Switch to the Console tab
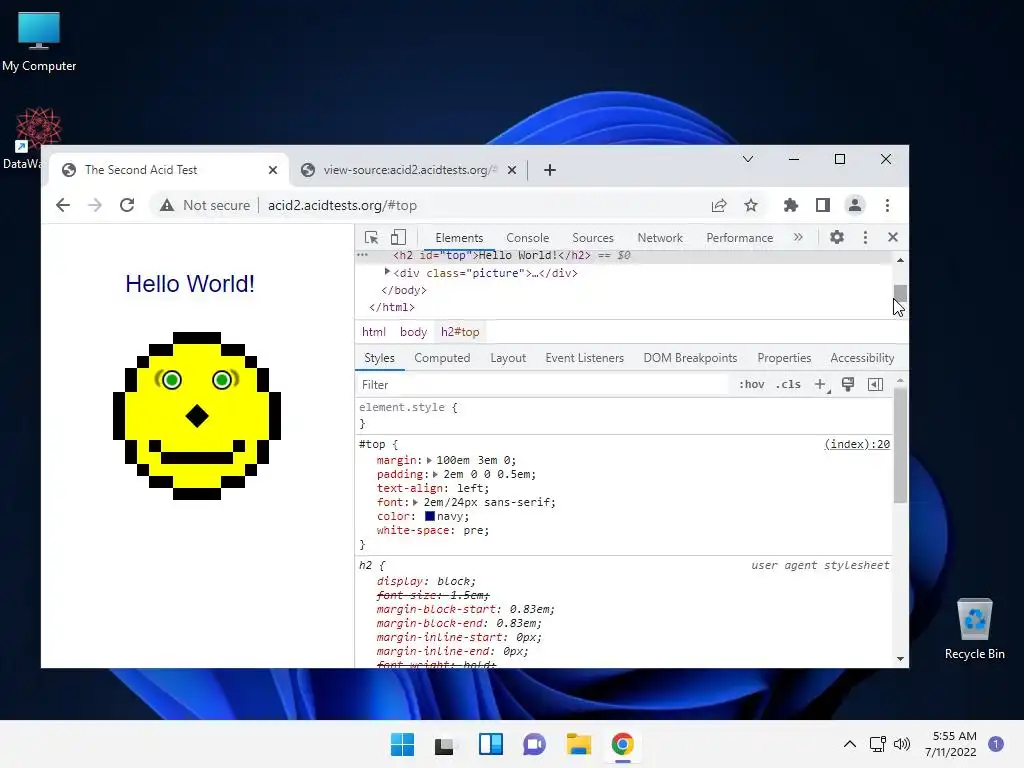Screen dimensions: 1024x768 pos(527,238)
